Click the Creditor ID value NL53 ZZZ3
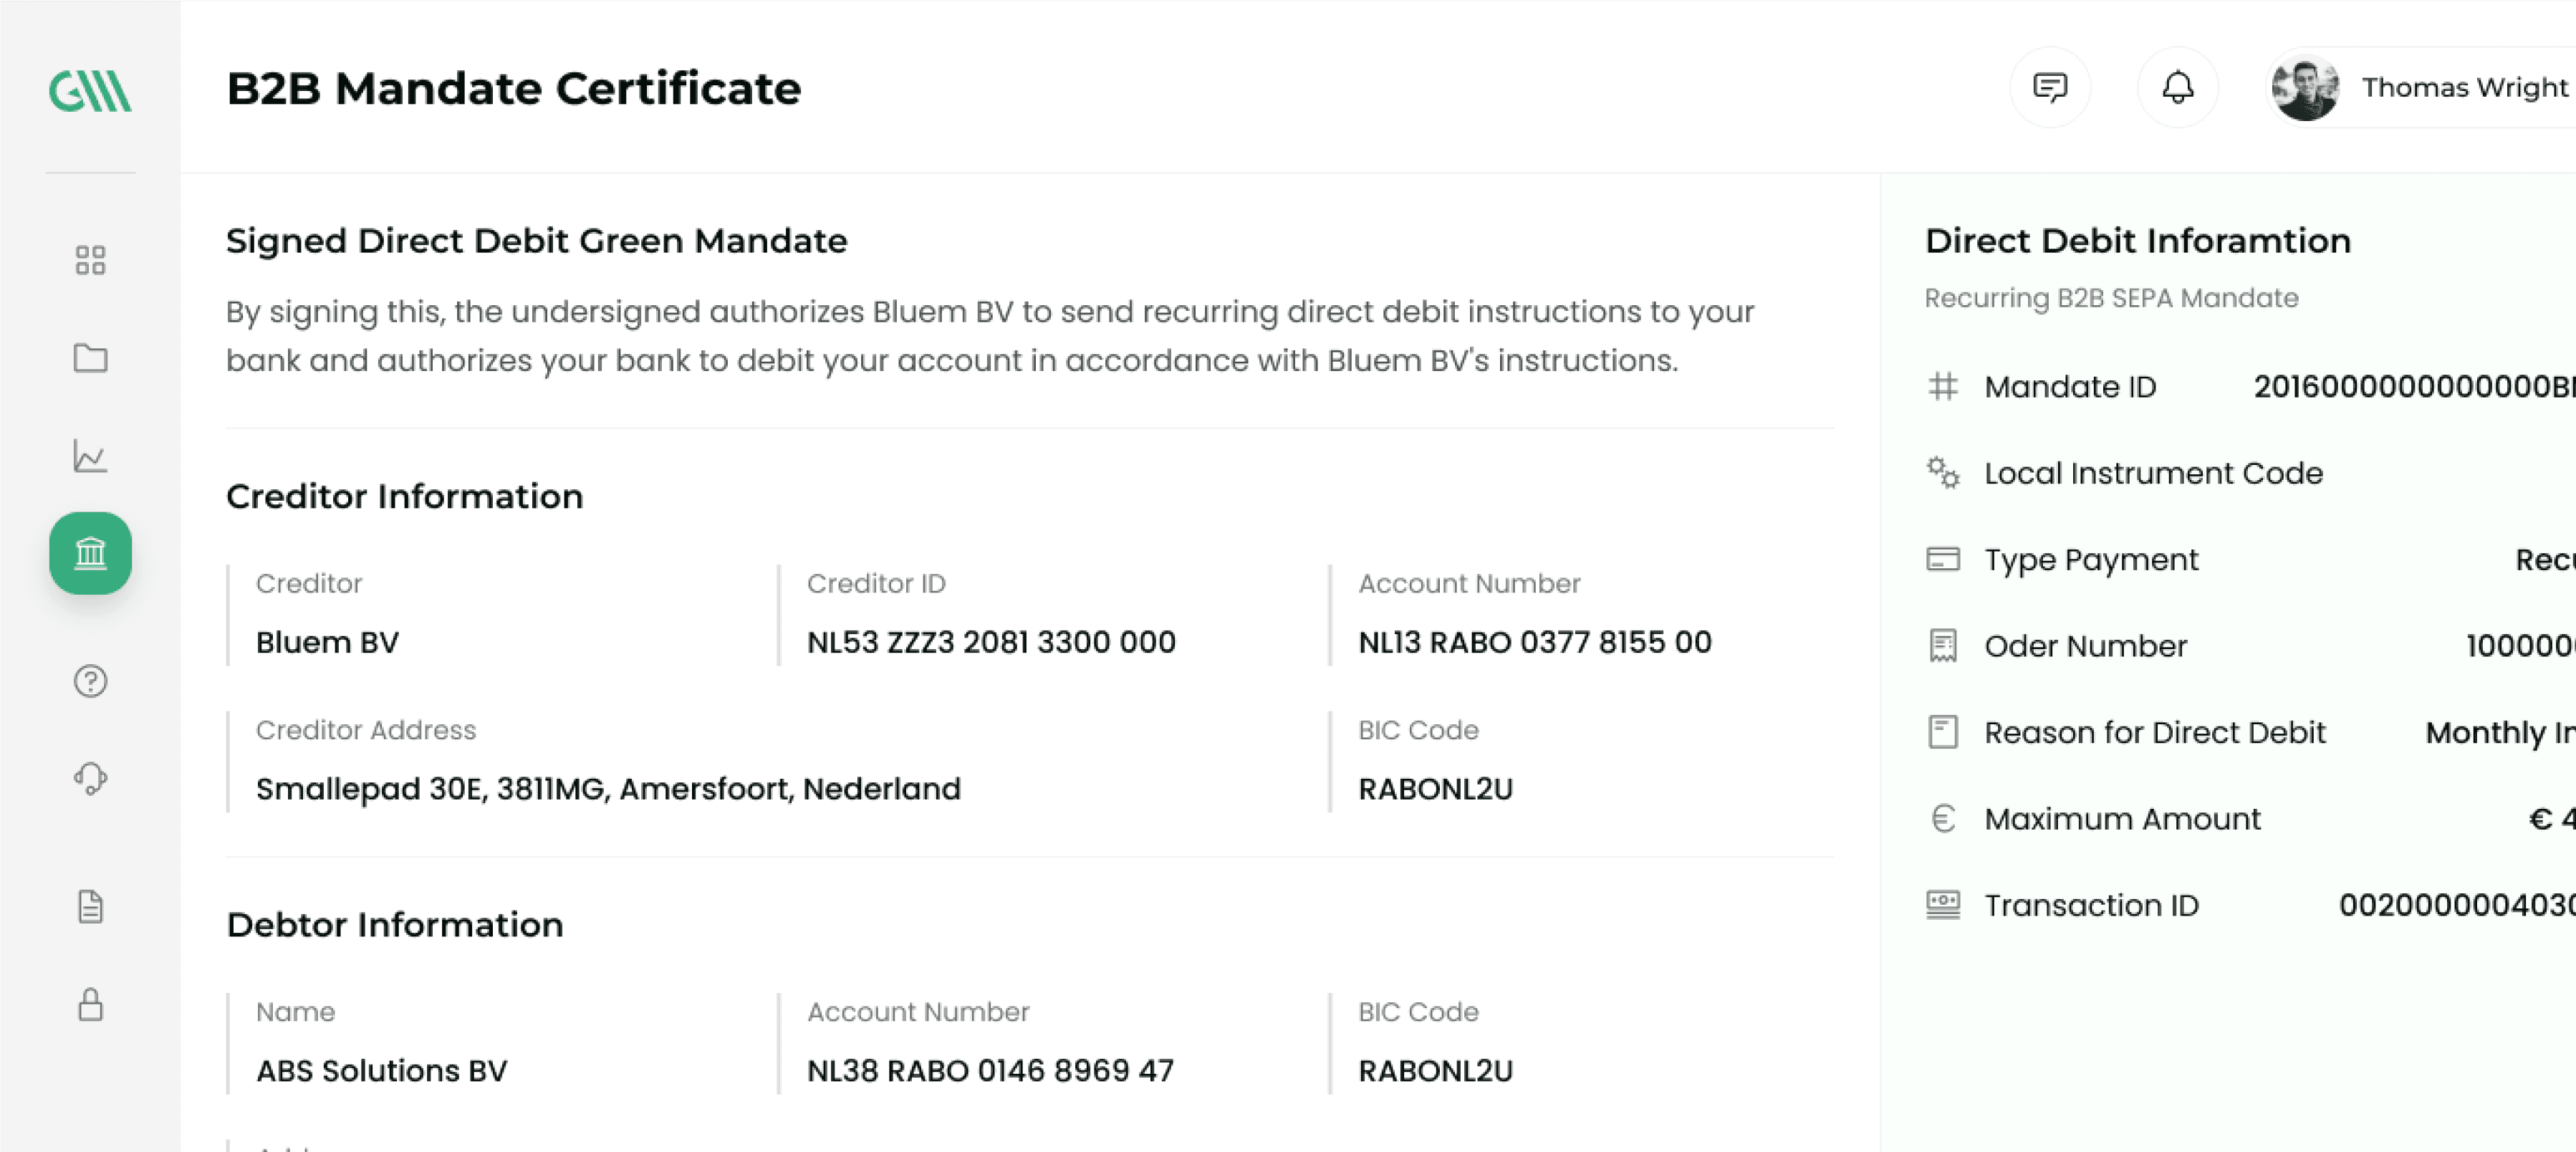This screenshot has width=2576, height=1152. 991,642
